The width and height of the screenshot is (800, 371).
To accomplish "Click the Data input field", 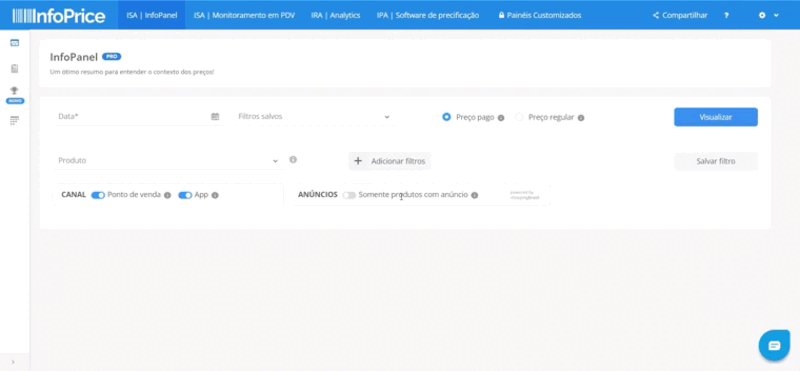I will point(139,117).
